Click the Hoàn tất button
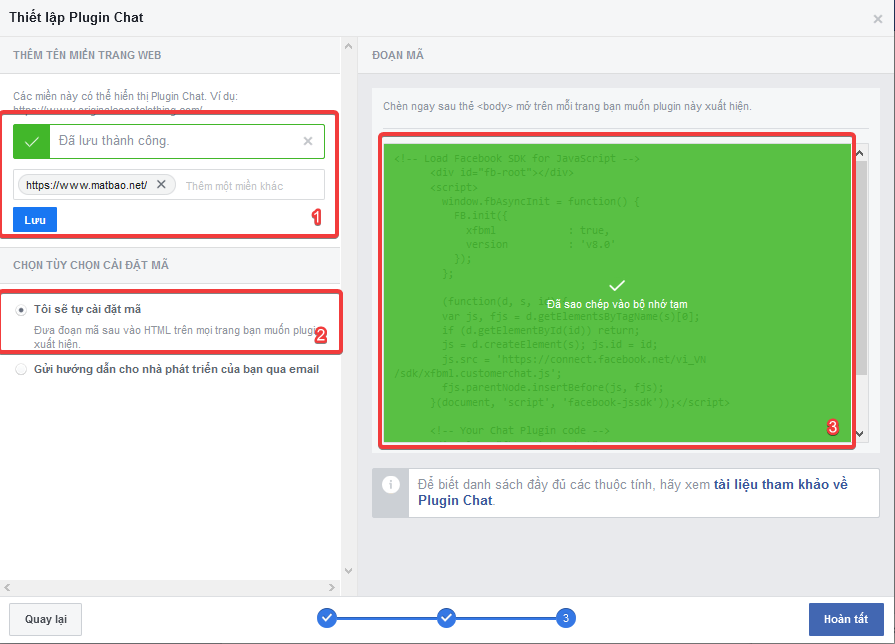The height and width of the screenshot is (644, 895). (x=845, y=619)
